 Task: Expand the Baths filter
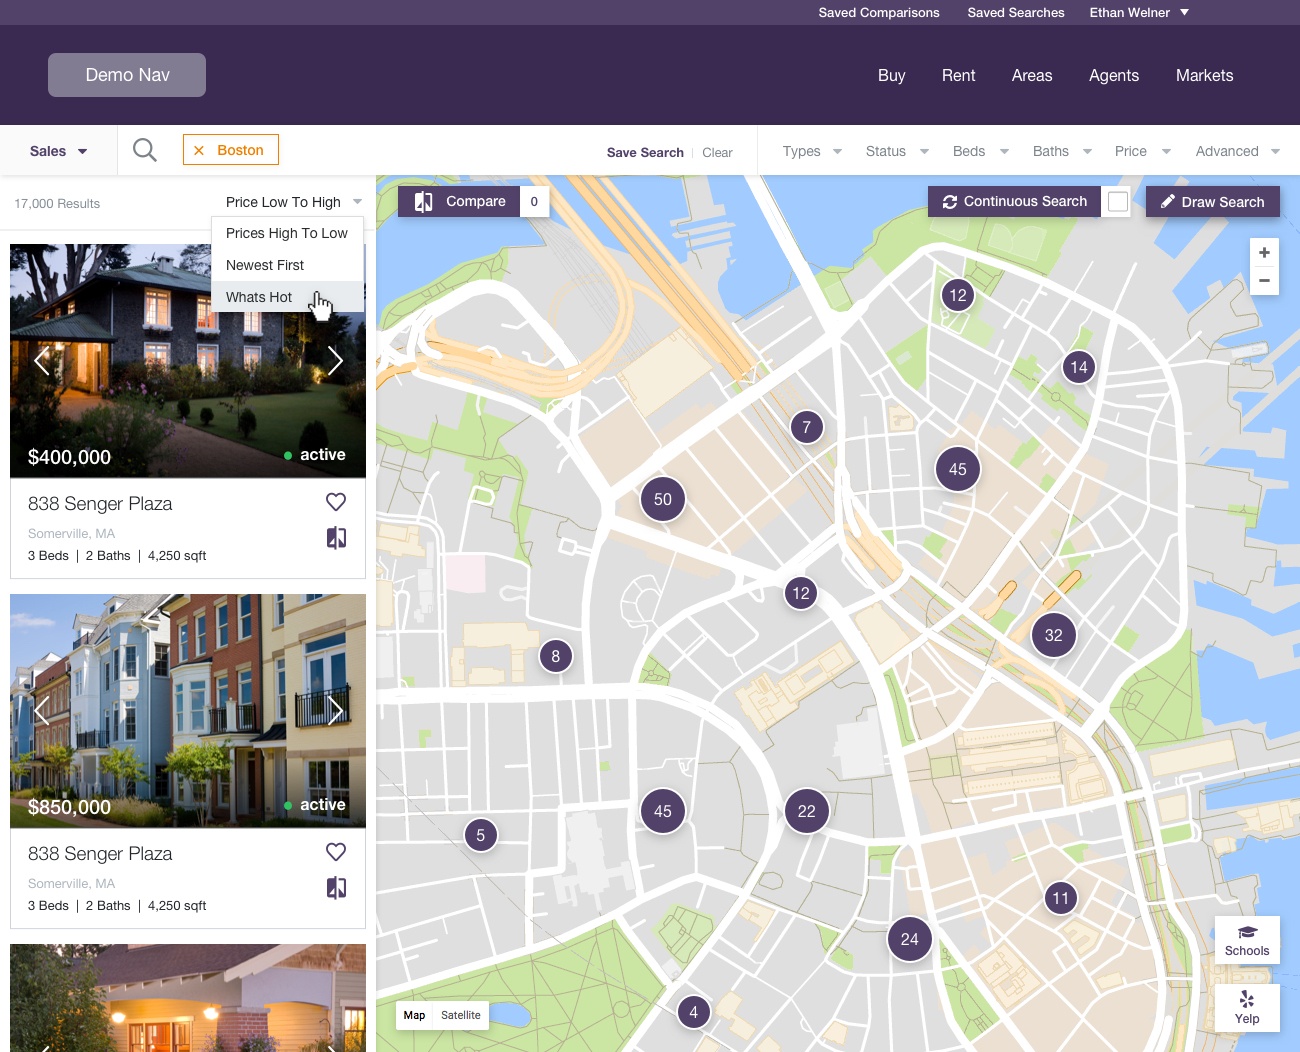[1062, 151]
